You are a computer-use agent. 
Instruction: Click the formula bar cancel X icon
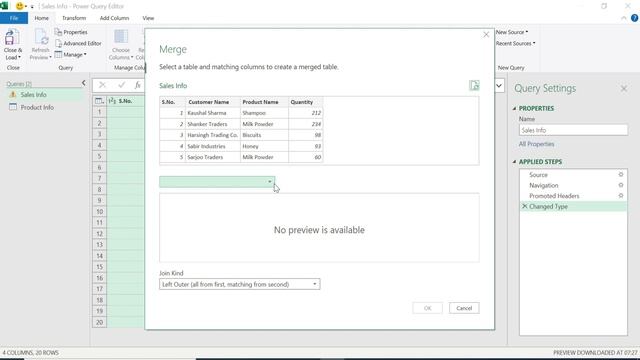(102, 85)
